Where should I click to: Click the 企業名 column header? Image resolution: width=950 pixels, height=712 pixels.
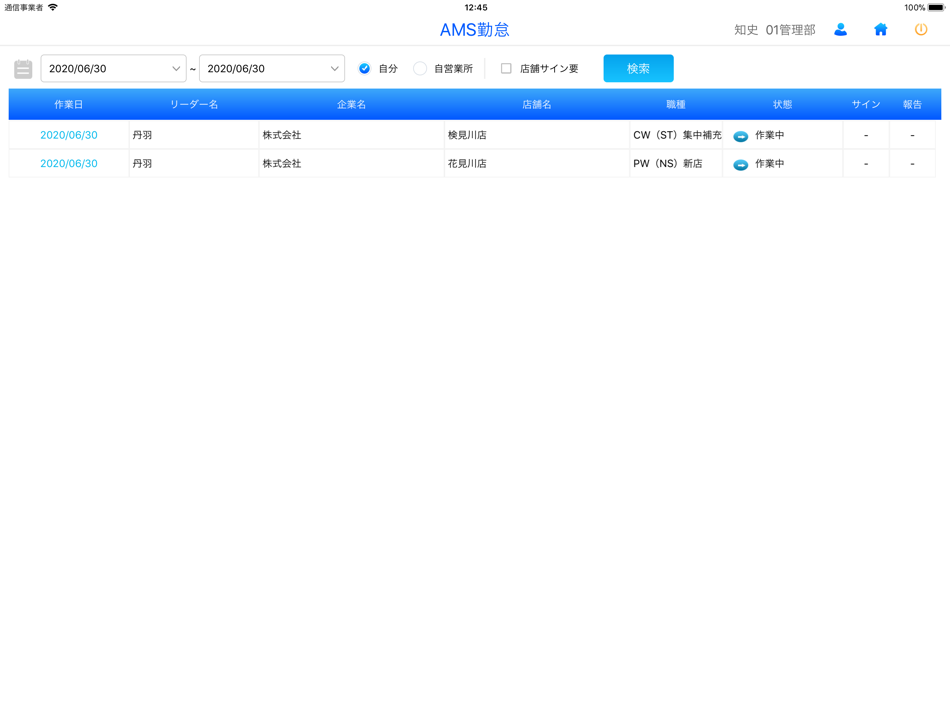(351, 104)
